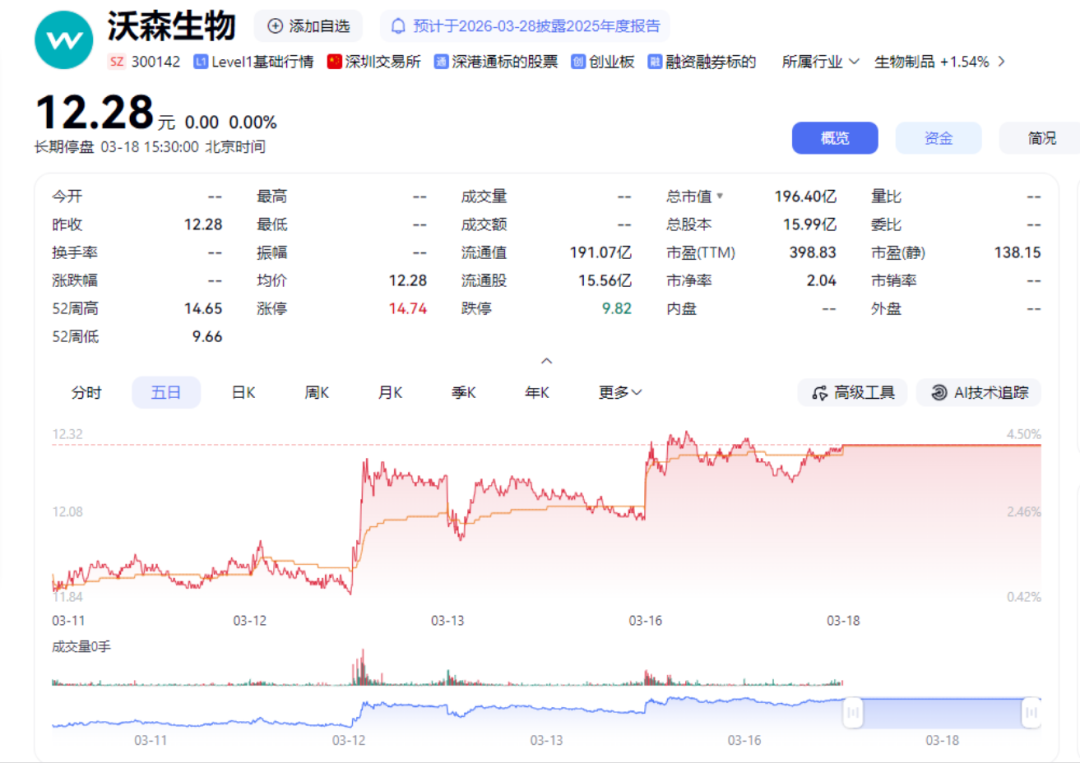Click the spiral icon in AI技术追踪
Image resolution: width=1080 pixels, height=763 pixels.
coord(938,393)
